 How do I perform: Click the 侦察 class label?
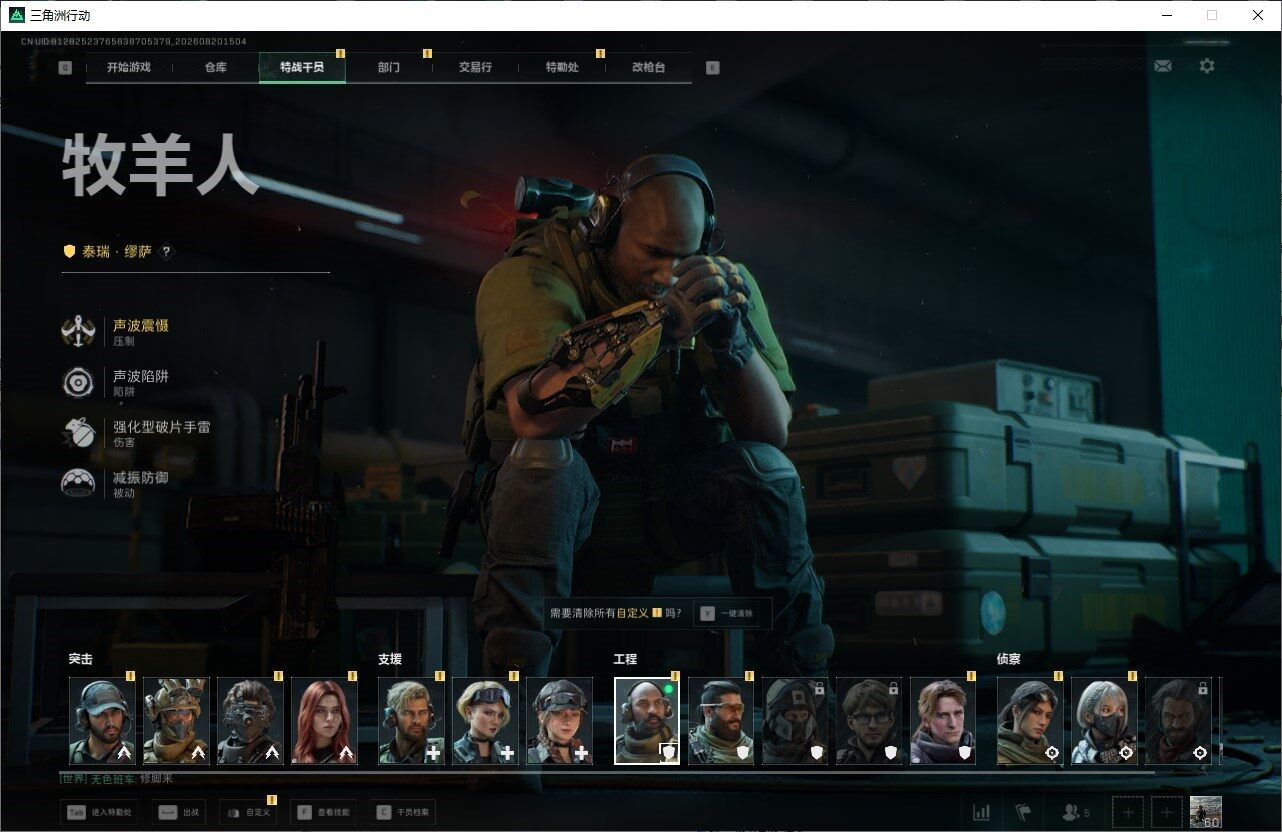pyautogui.click(x=1009, y=660)
